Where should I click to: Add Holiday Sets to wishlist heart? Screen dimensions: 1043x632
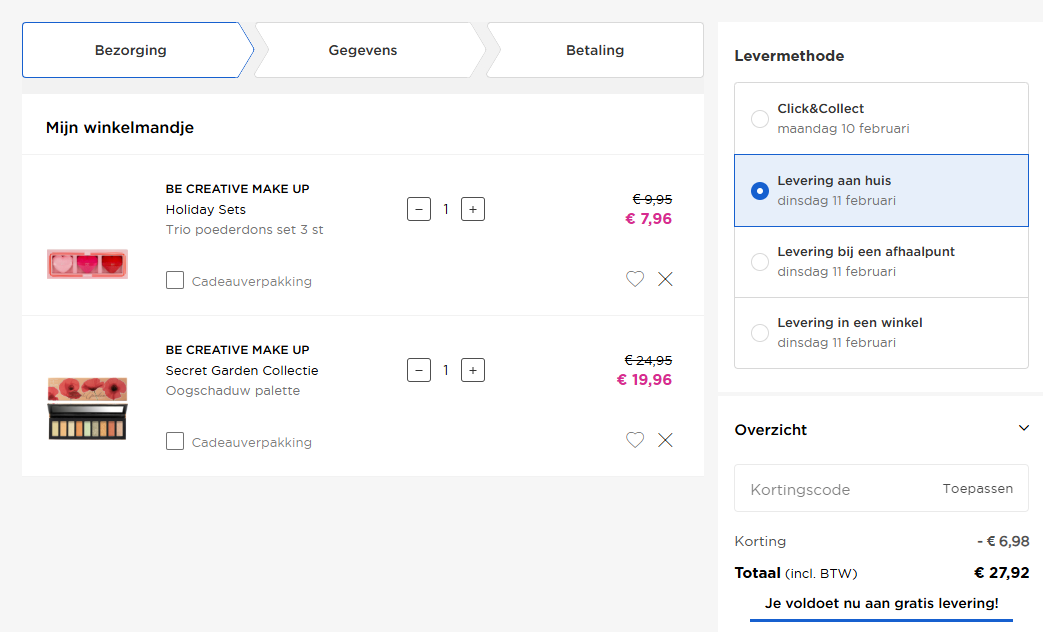click(635, 279)
